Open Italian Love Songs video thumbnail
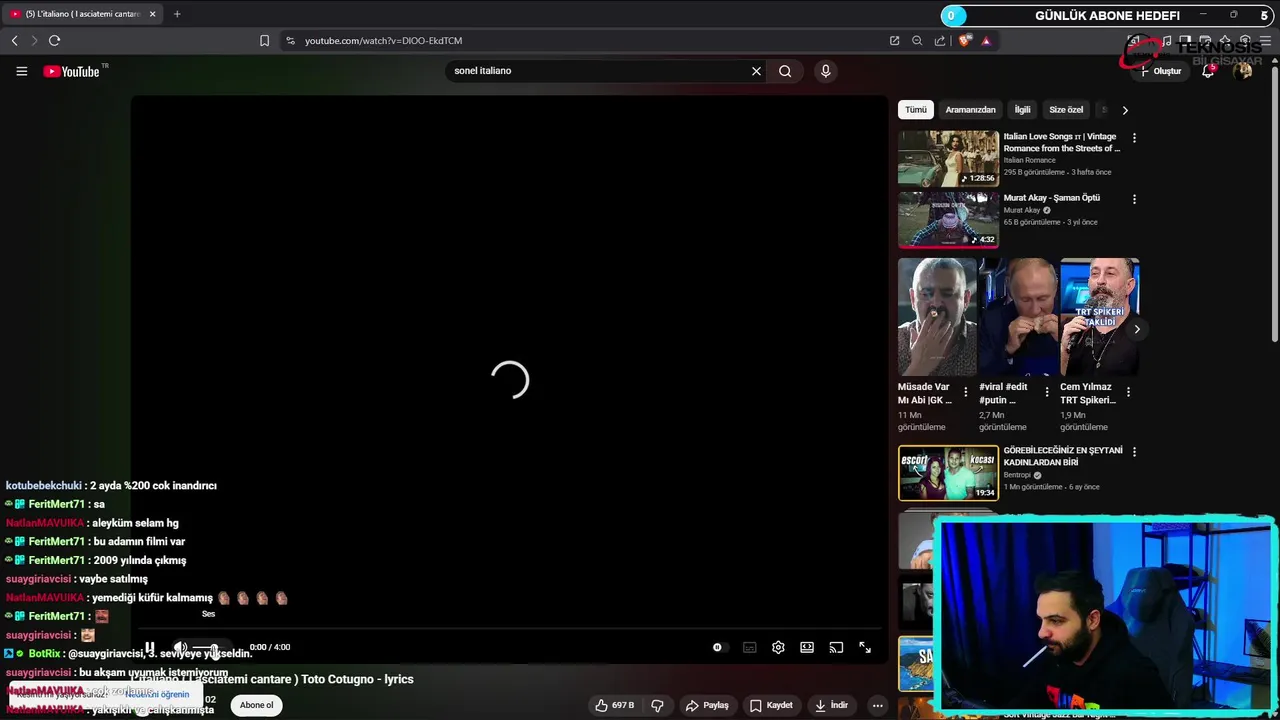Screen dimensions: 1280x720 coord(948,158)
